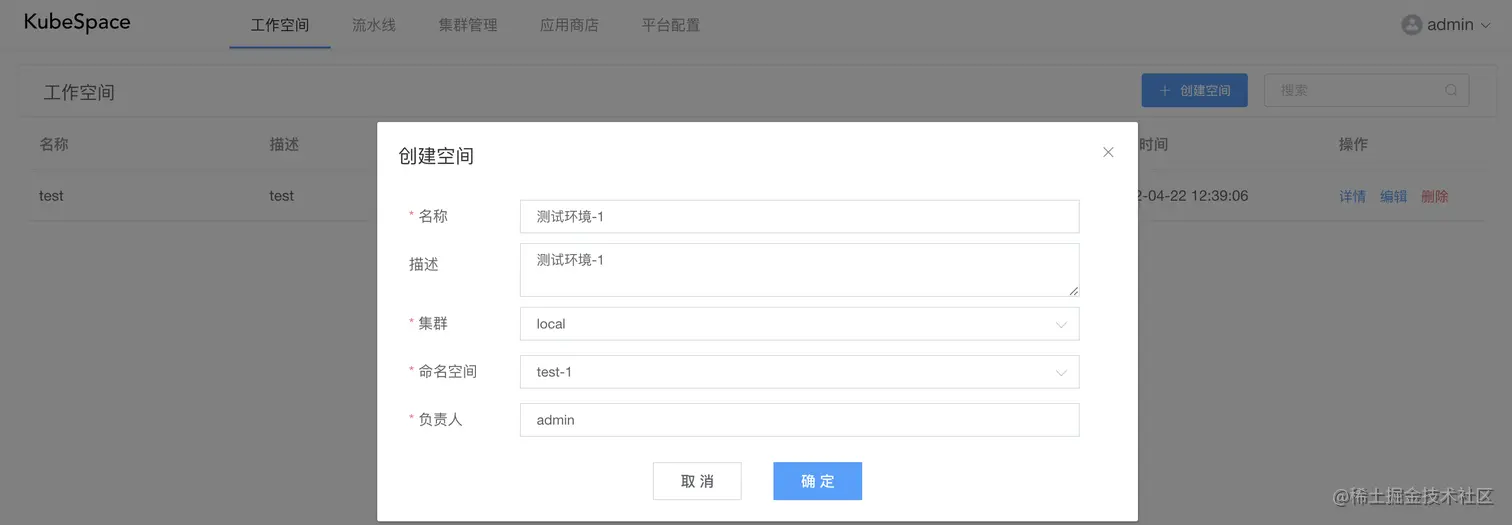
Task: Open the 集群 dropdown showing local
Action: point(799,324)
